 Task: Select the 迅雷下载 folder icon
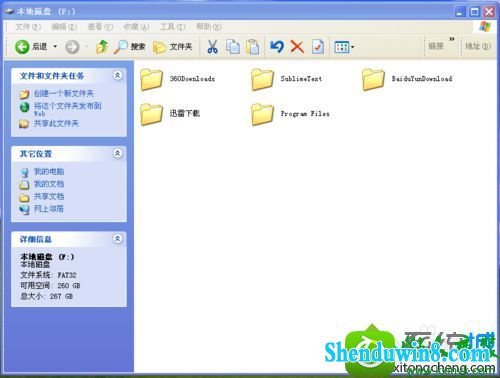[x=151, y=114]
